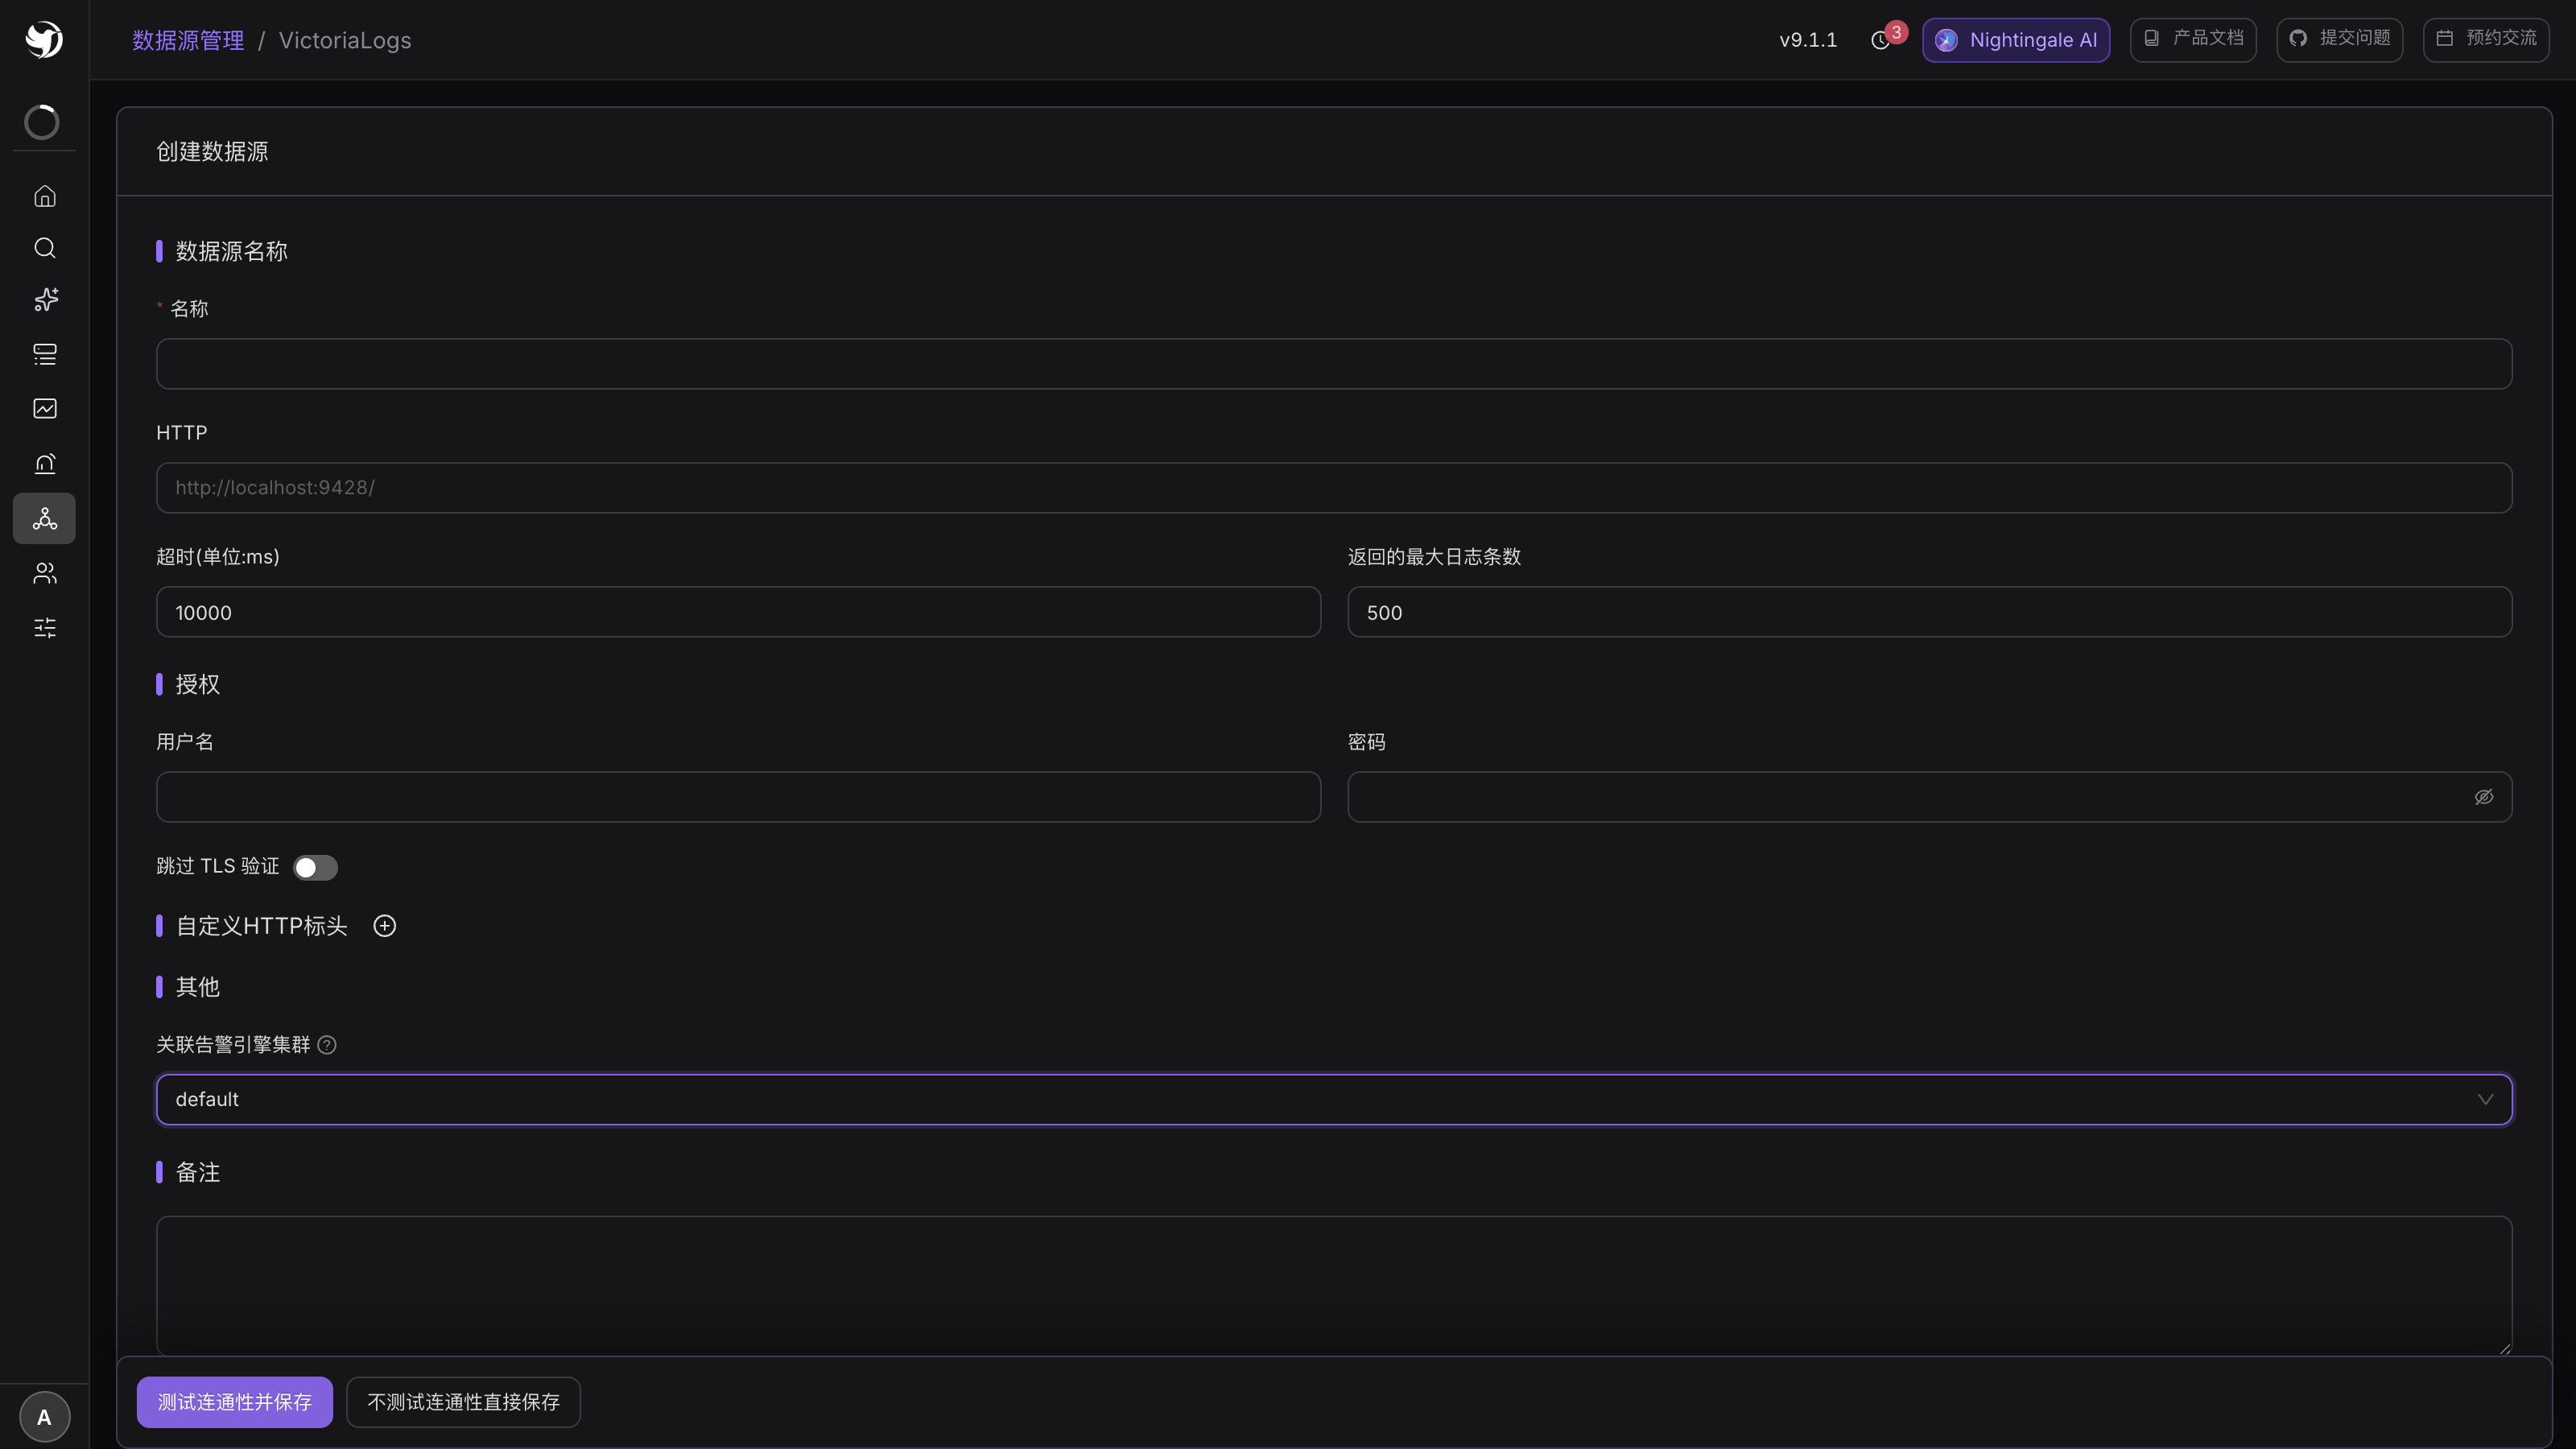Toggle the 跳过 TLS 验证 switch
2576x1449 pixels.
[315, 867]
